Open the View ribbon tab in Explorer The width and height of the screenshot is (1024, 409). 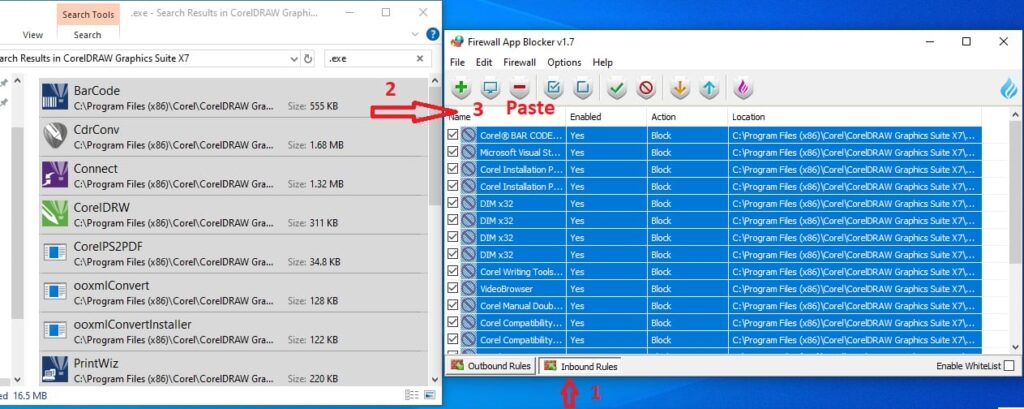[x=33, y=35]
